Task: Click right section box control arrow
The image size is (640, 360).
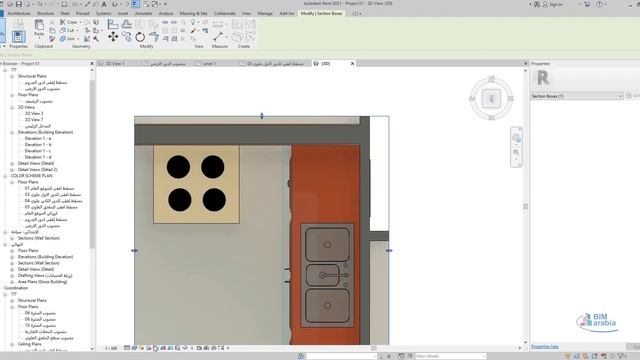Action: (389, 250)
